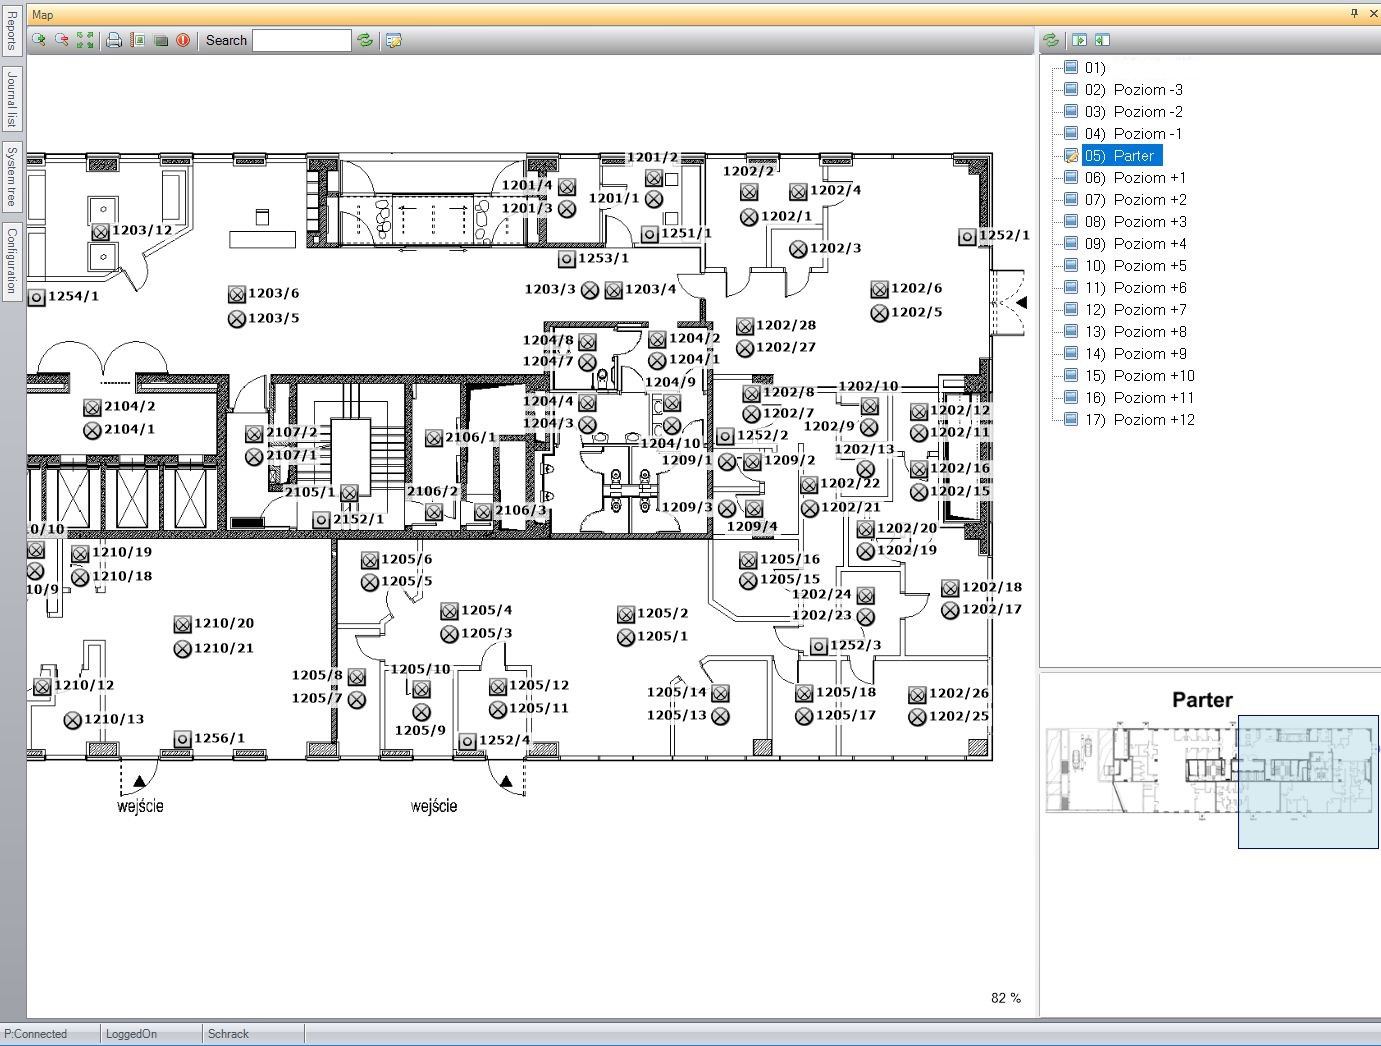Select floor 'Poziom +1' in the tree
This screenshot has width=1381, height=1046.
[1149, 178]
